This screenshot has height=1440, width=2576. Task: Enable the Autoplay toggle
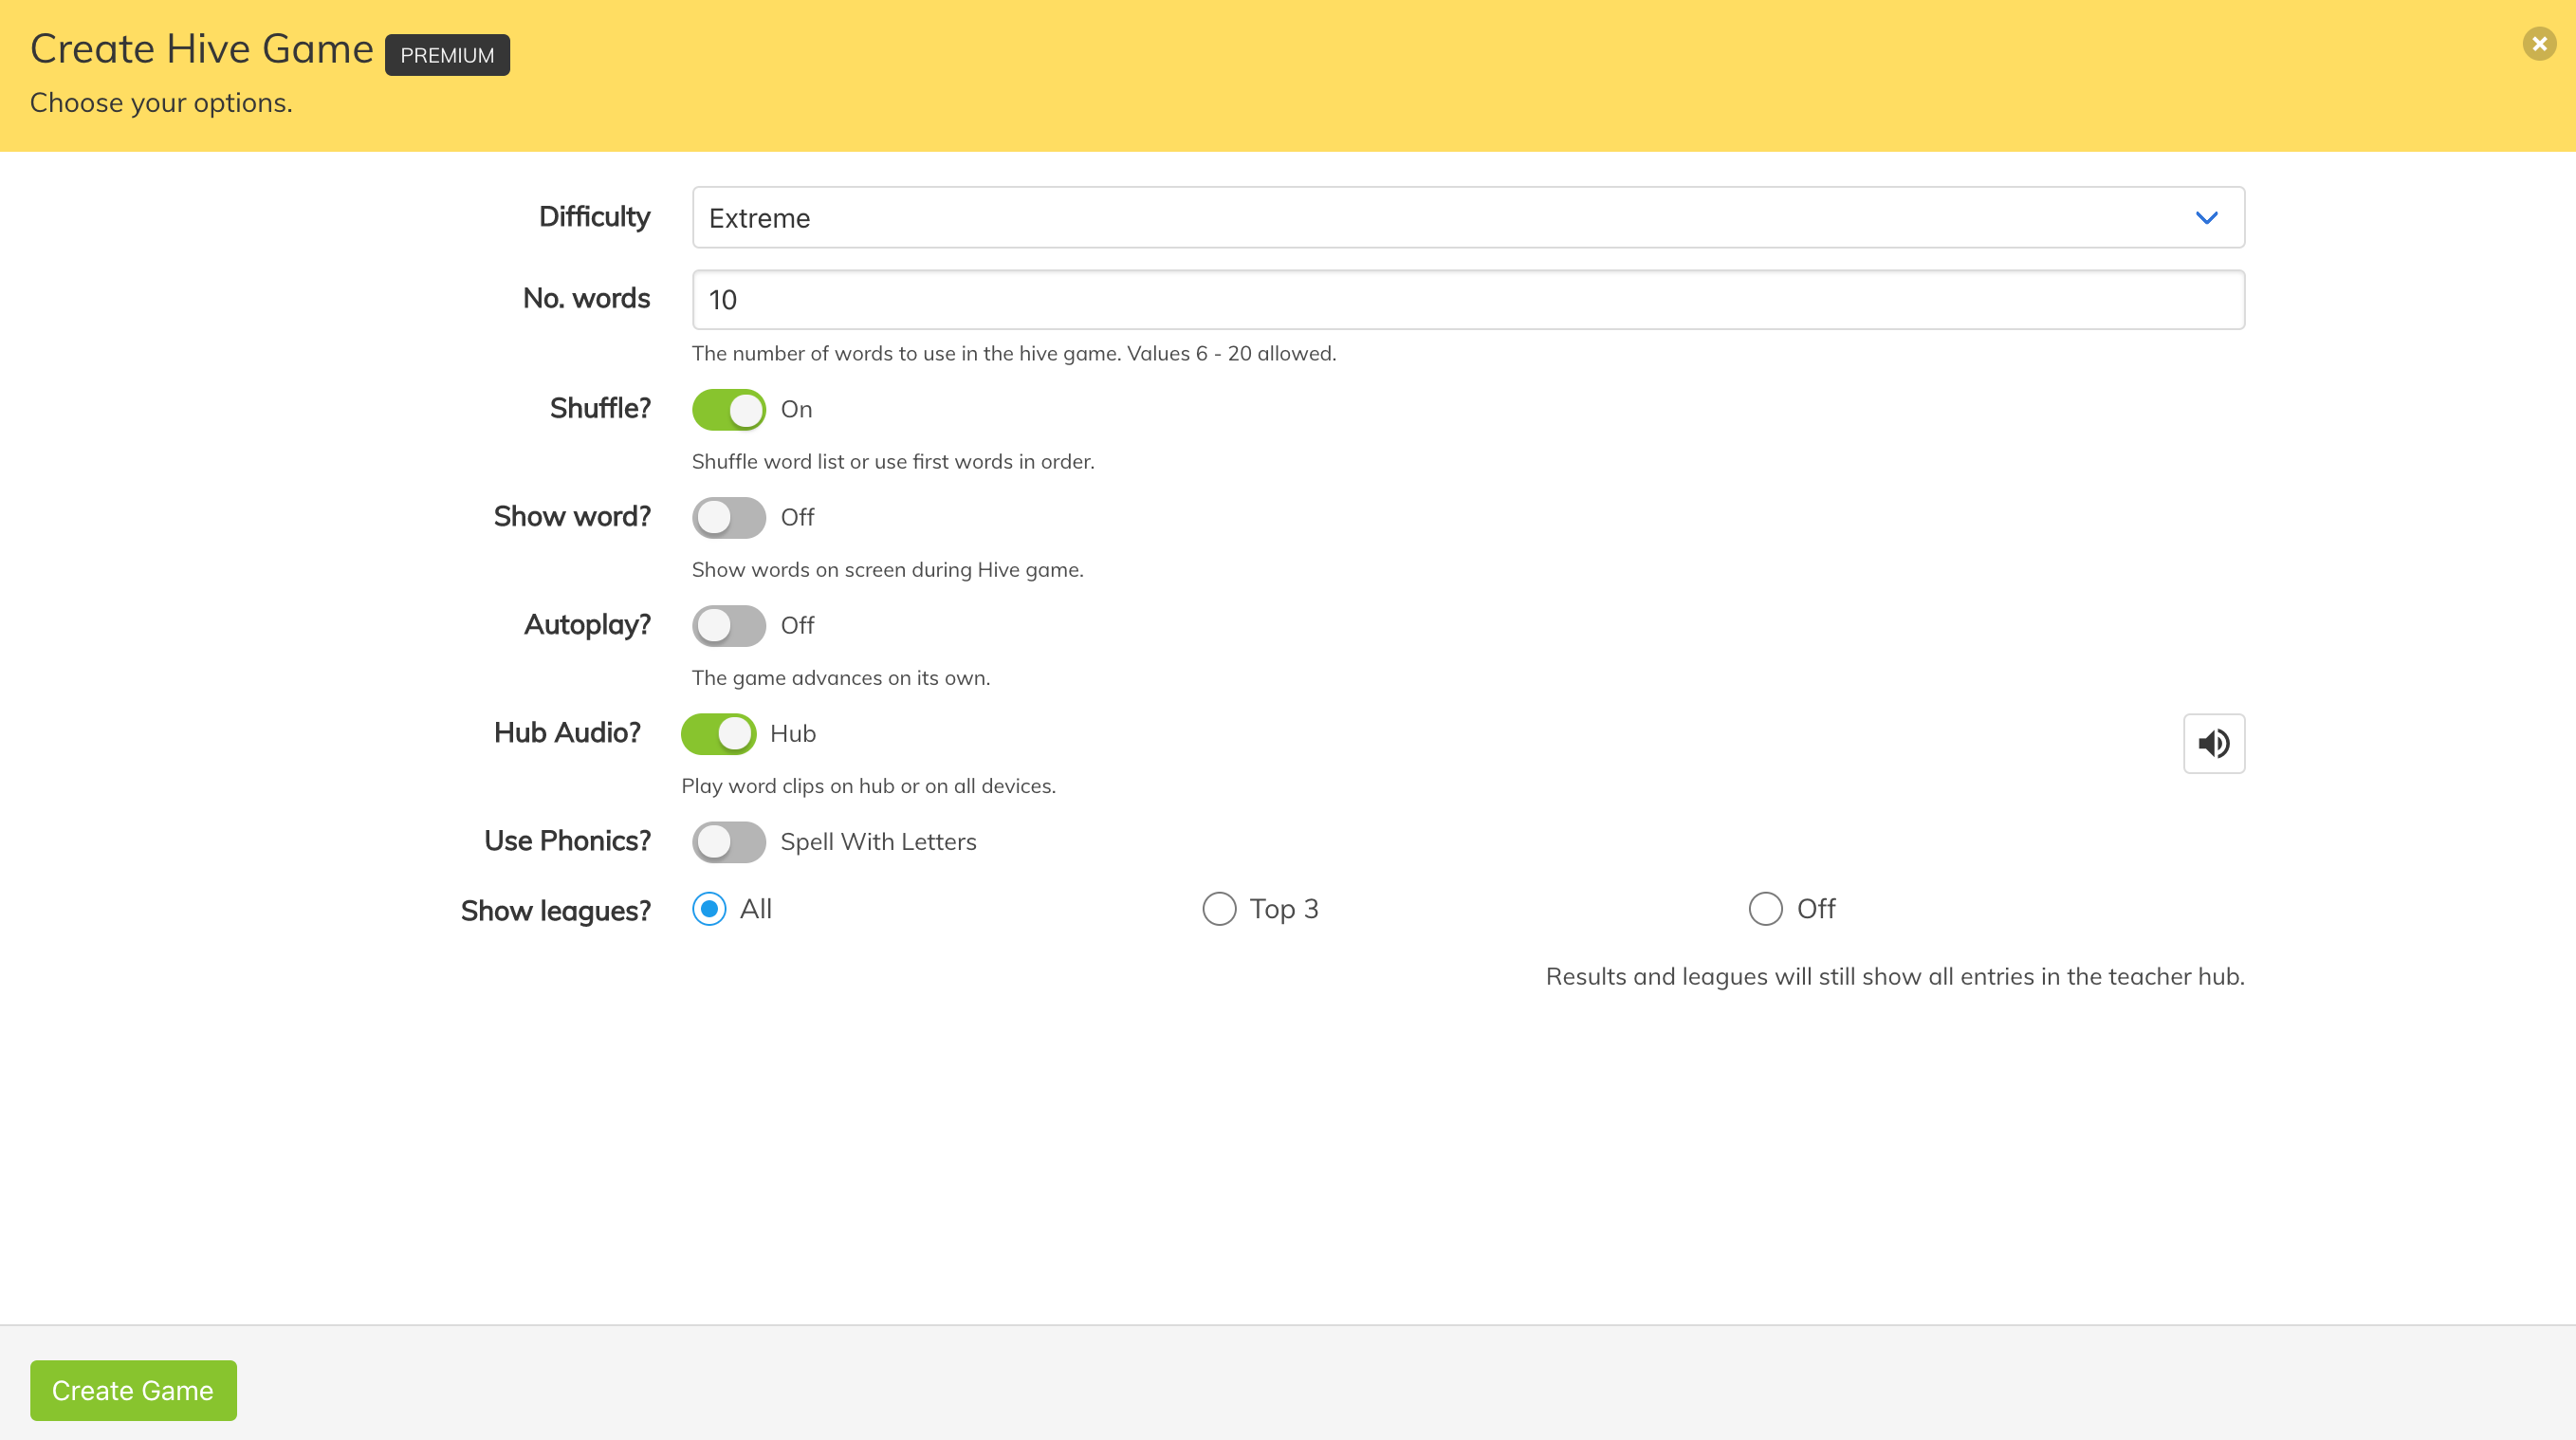(x=729, y=625)
